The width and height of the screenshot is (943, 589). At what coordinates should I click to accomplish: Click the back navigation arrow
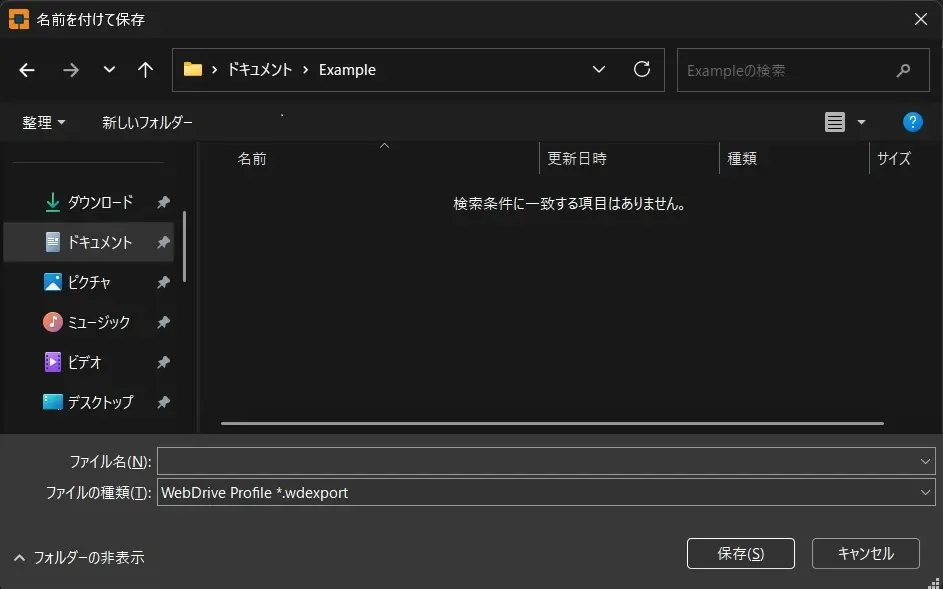[27, 70]
